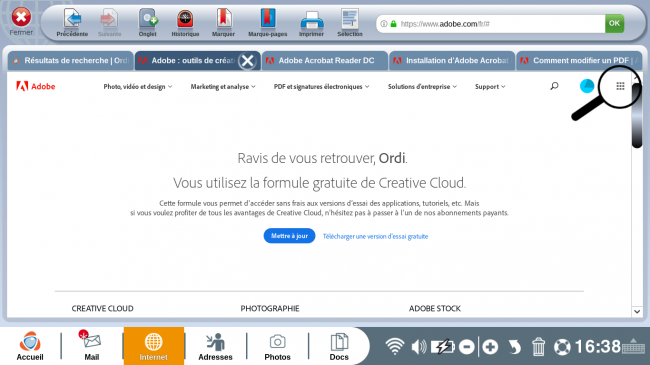This screenshot has width=650, height=365.
Task: Close the Adobe outils de création tab
Action: pyautogui.click(x=247, y=61)
